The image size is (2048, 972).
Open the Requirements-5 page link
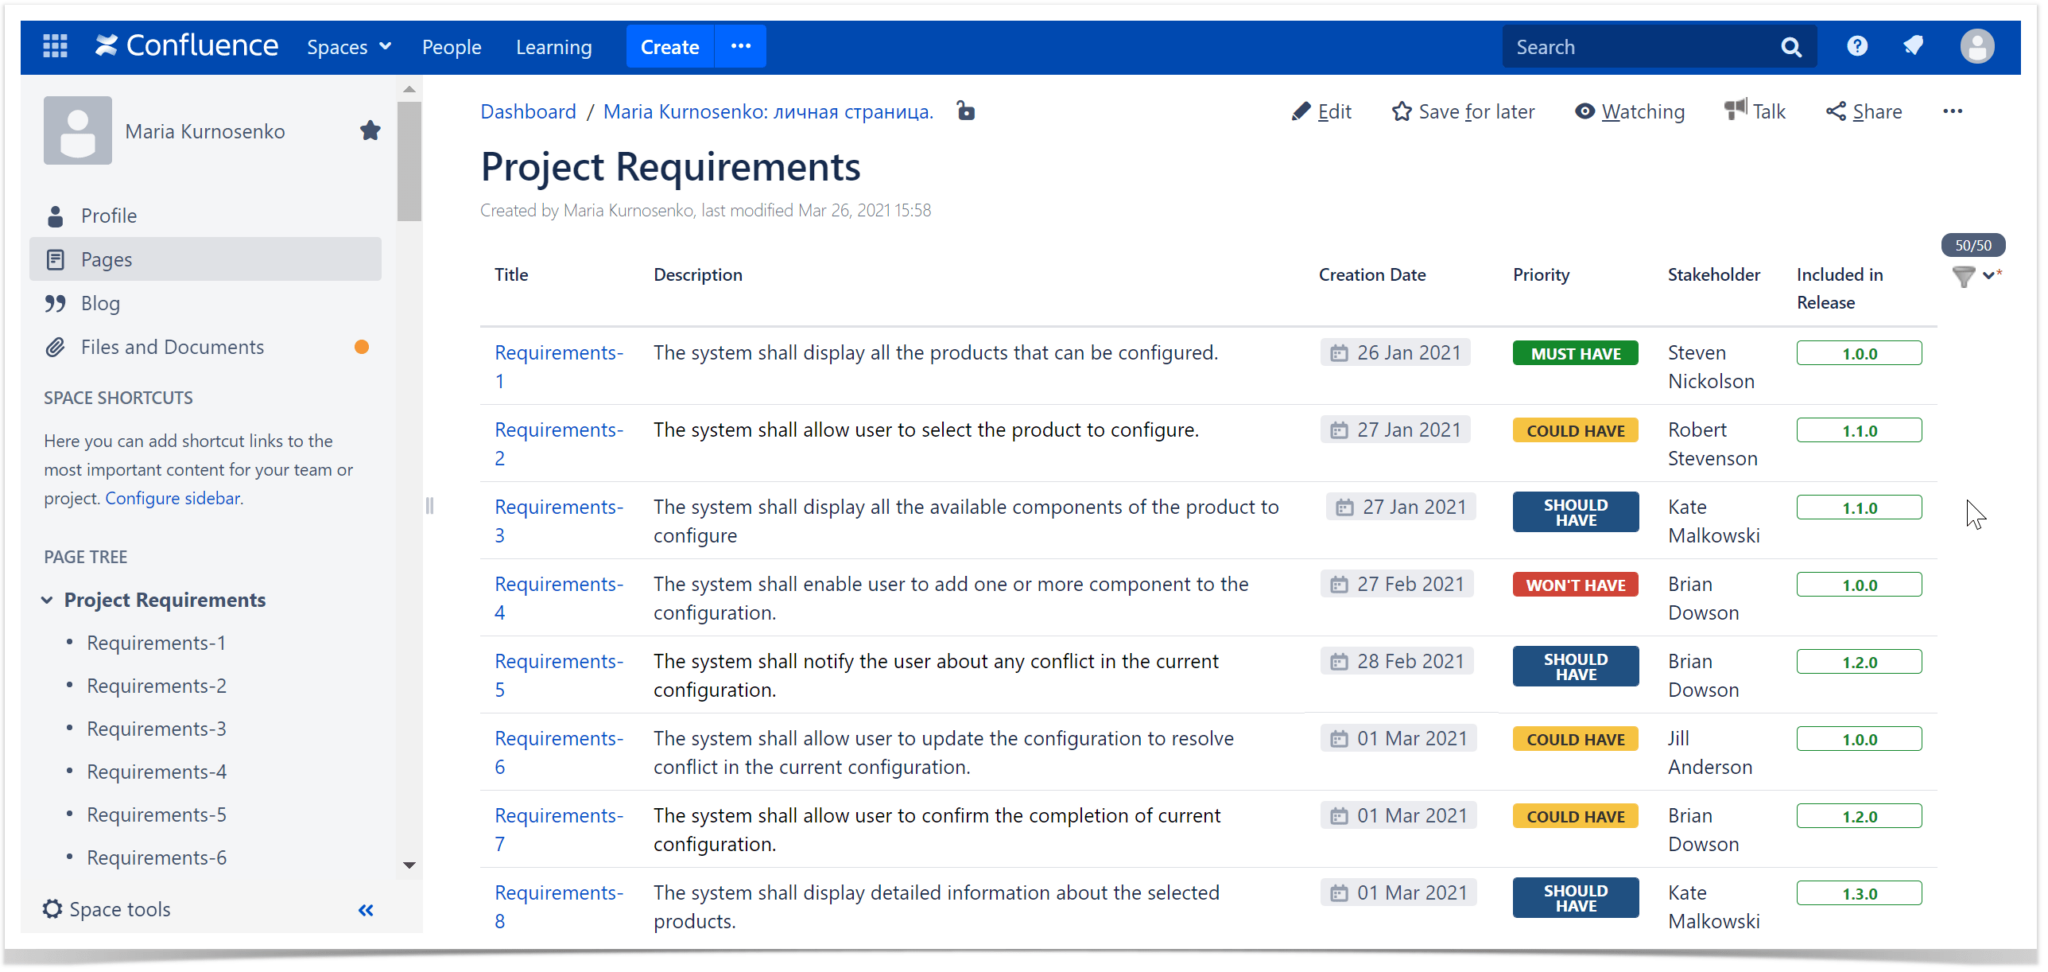pos(558,675)
